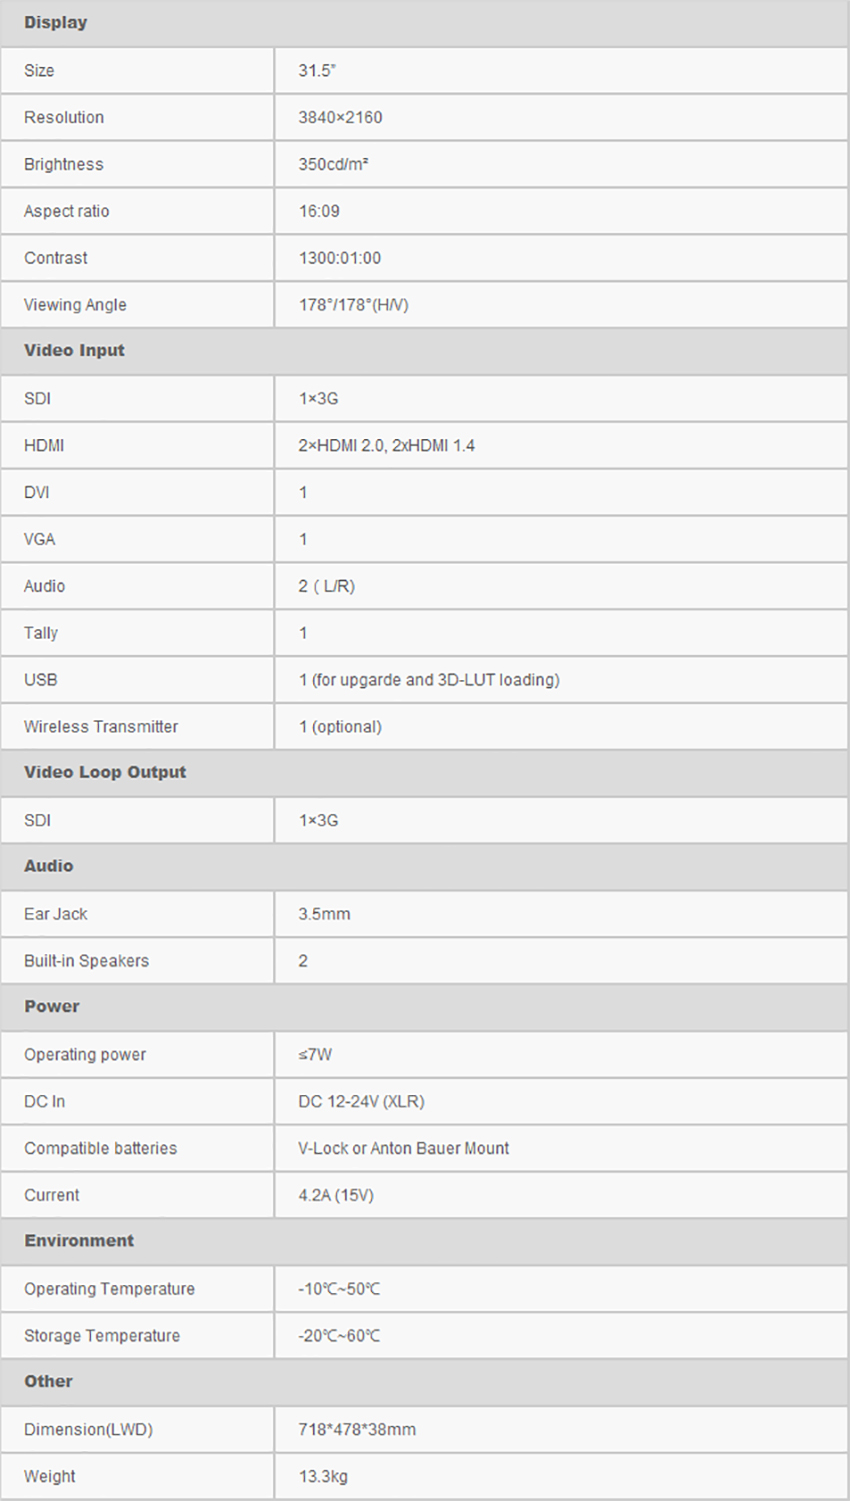Click the Built-in Speakers label

point(86,961)
